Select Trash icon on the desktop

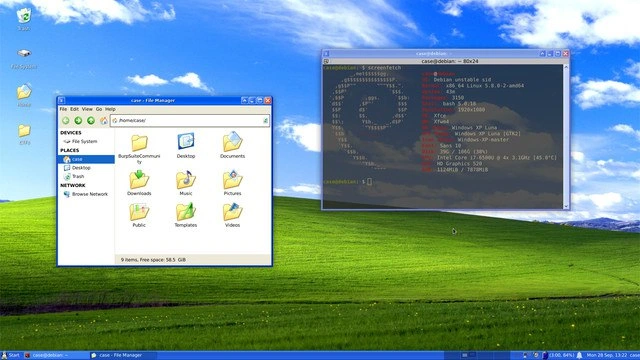point(24,19)
